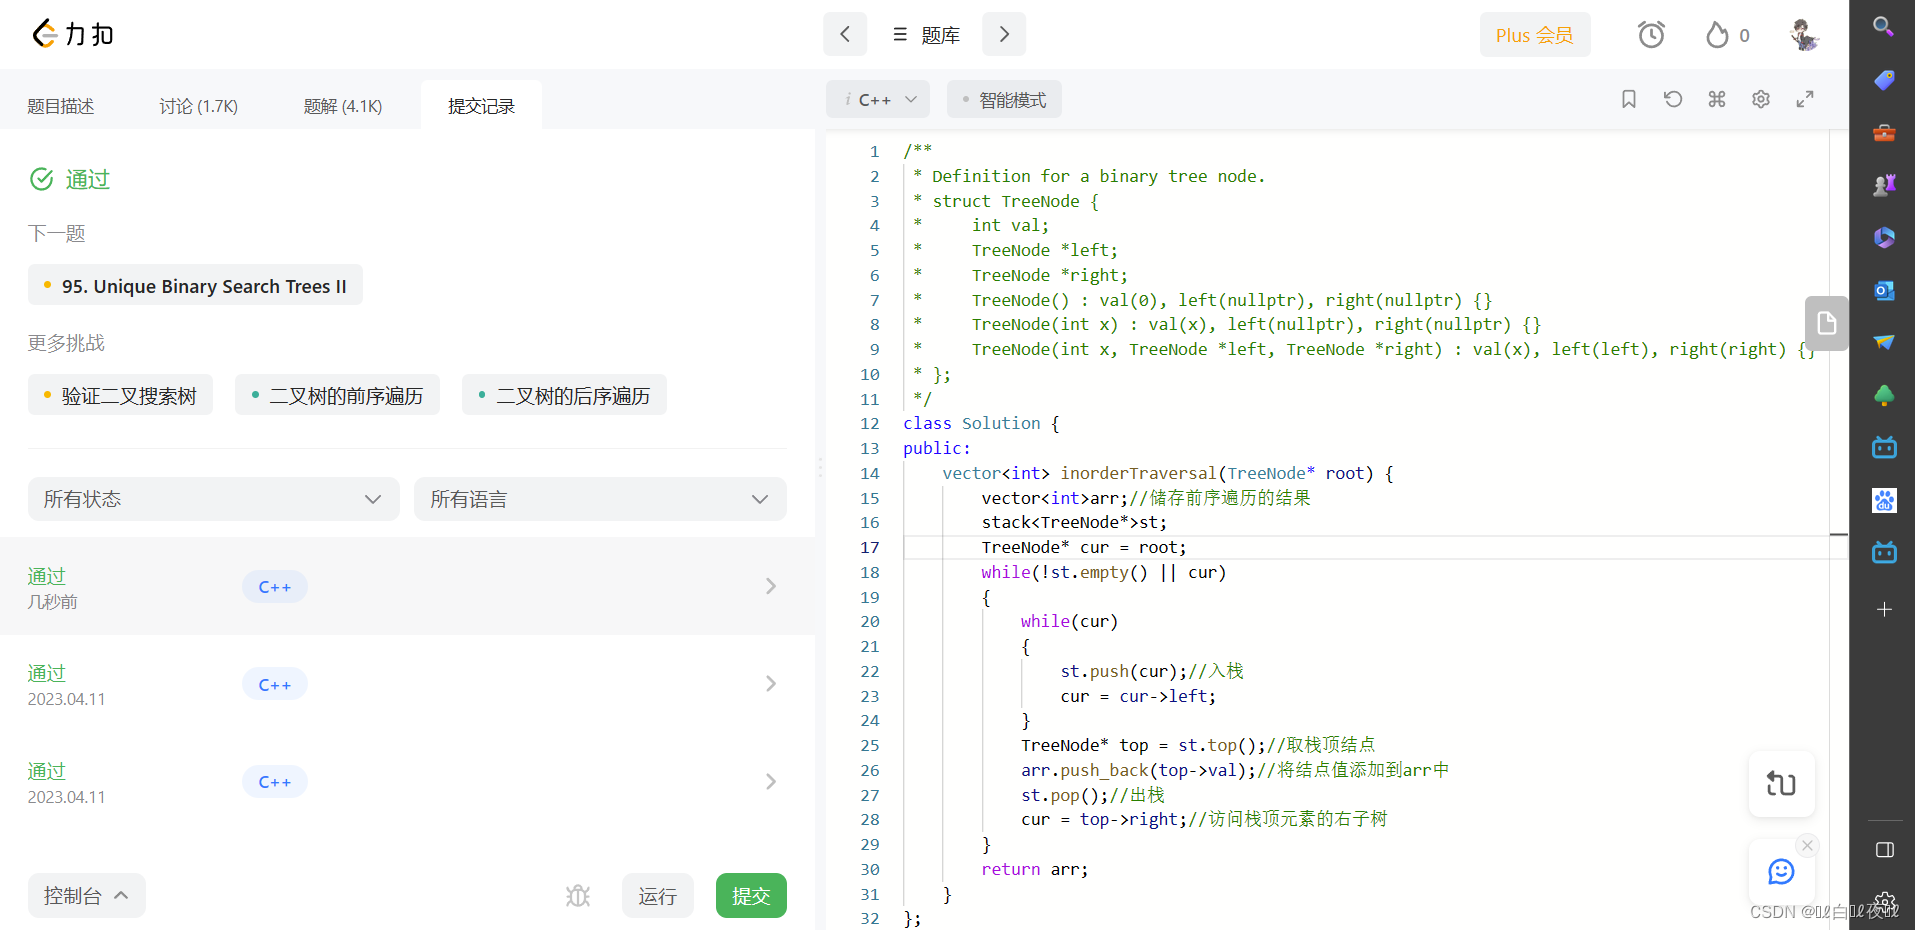Open submission from 几秒前

click(x=407, y=586)
